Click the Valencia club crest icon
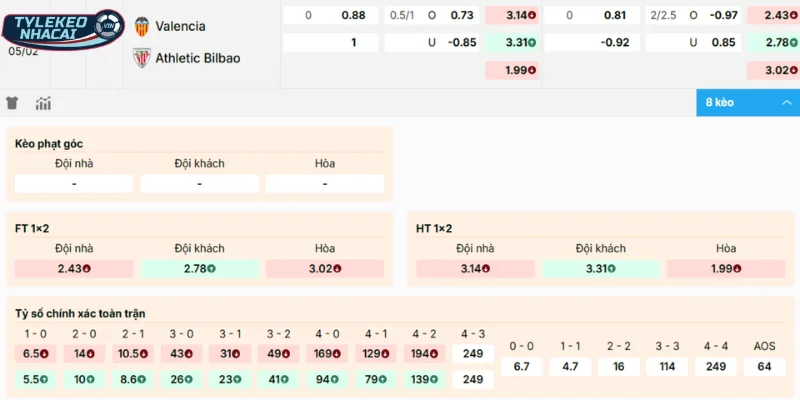The height and width of the screenshot is (400, 800). point(142,26)
